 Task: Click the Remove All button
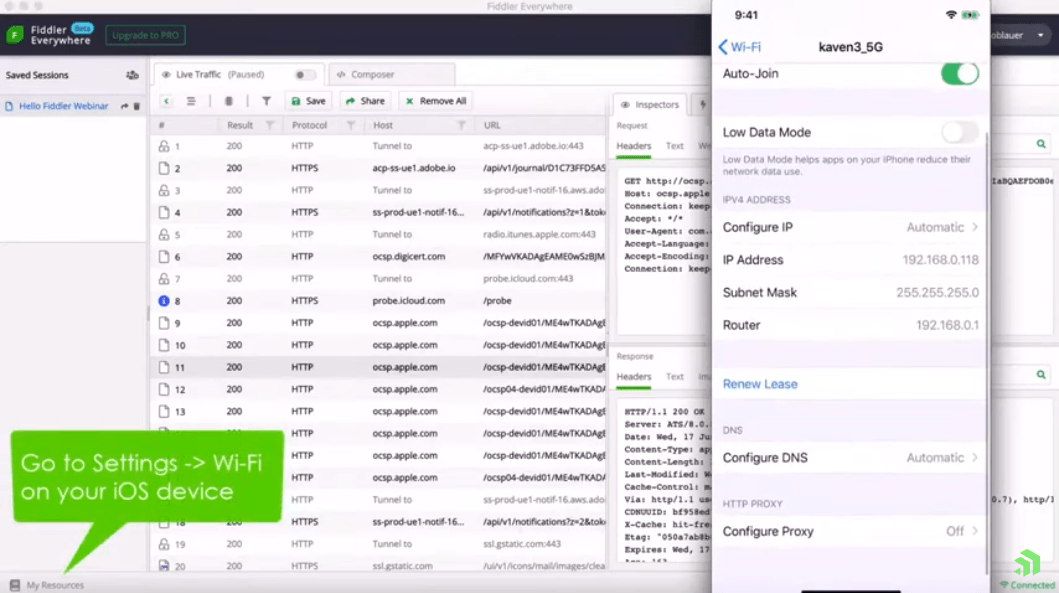tap(436, 101)
